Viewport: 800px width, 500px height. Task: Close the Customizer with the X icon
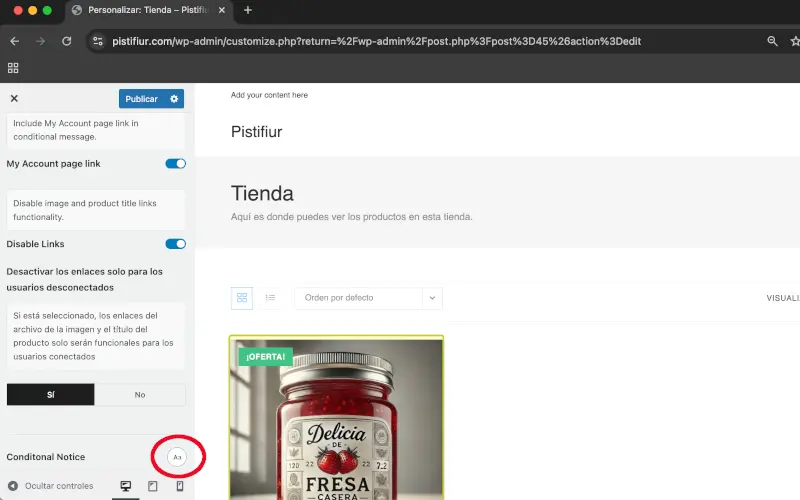(x=14, y=98)
